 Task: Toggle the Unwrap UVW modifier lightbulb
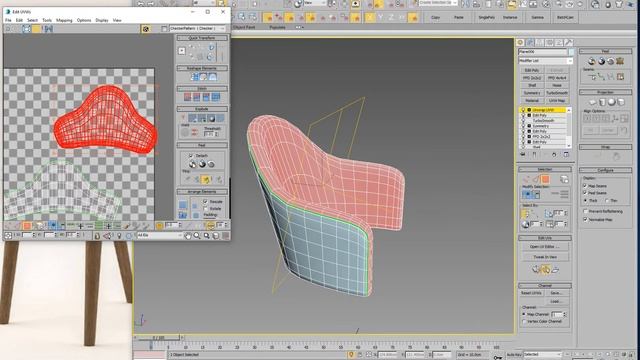(x=523, y=110)
